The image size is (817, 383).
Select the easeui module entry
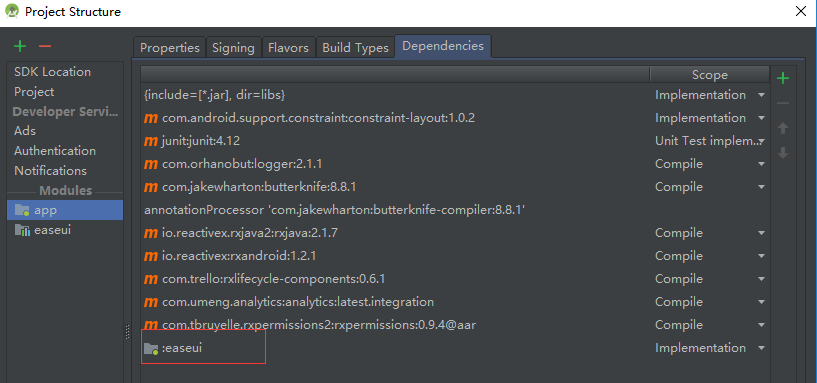pos(65,230)
